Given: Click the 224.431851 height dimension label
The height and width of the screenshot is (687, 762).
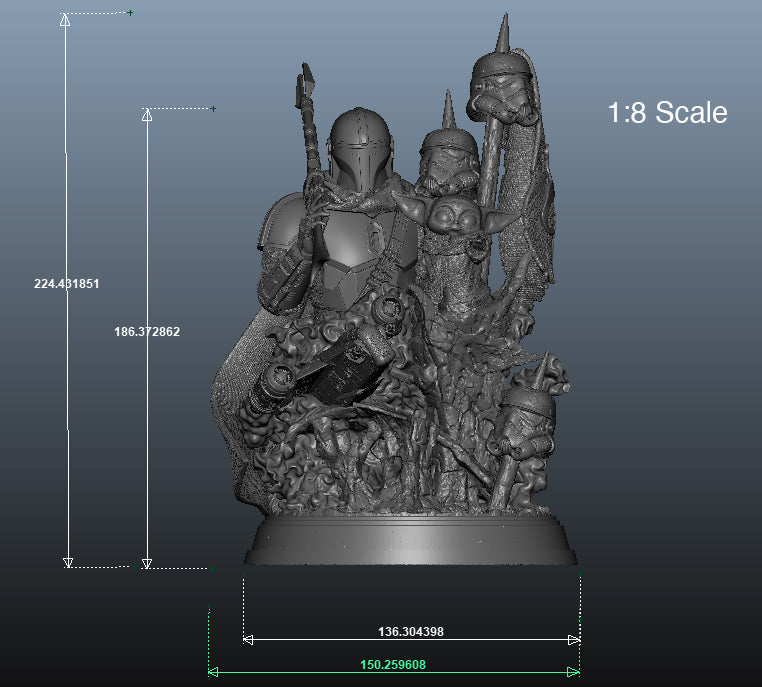Looking at the screenshot, I should (x=66, y=284).
